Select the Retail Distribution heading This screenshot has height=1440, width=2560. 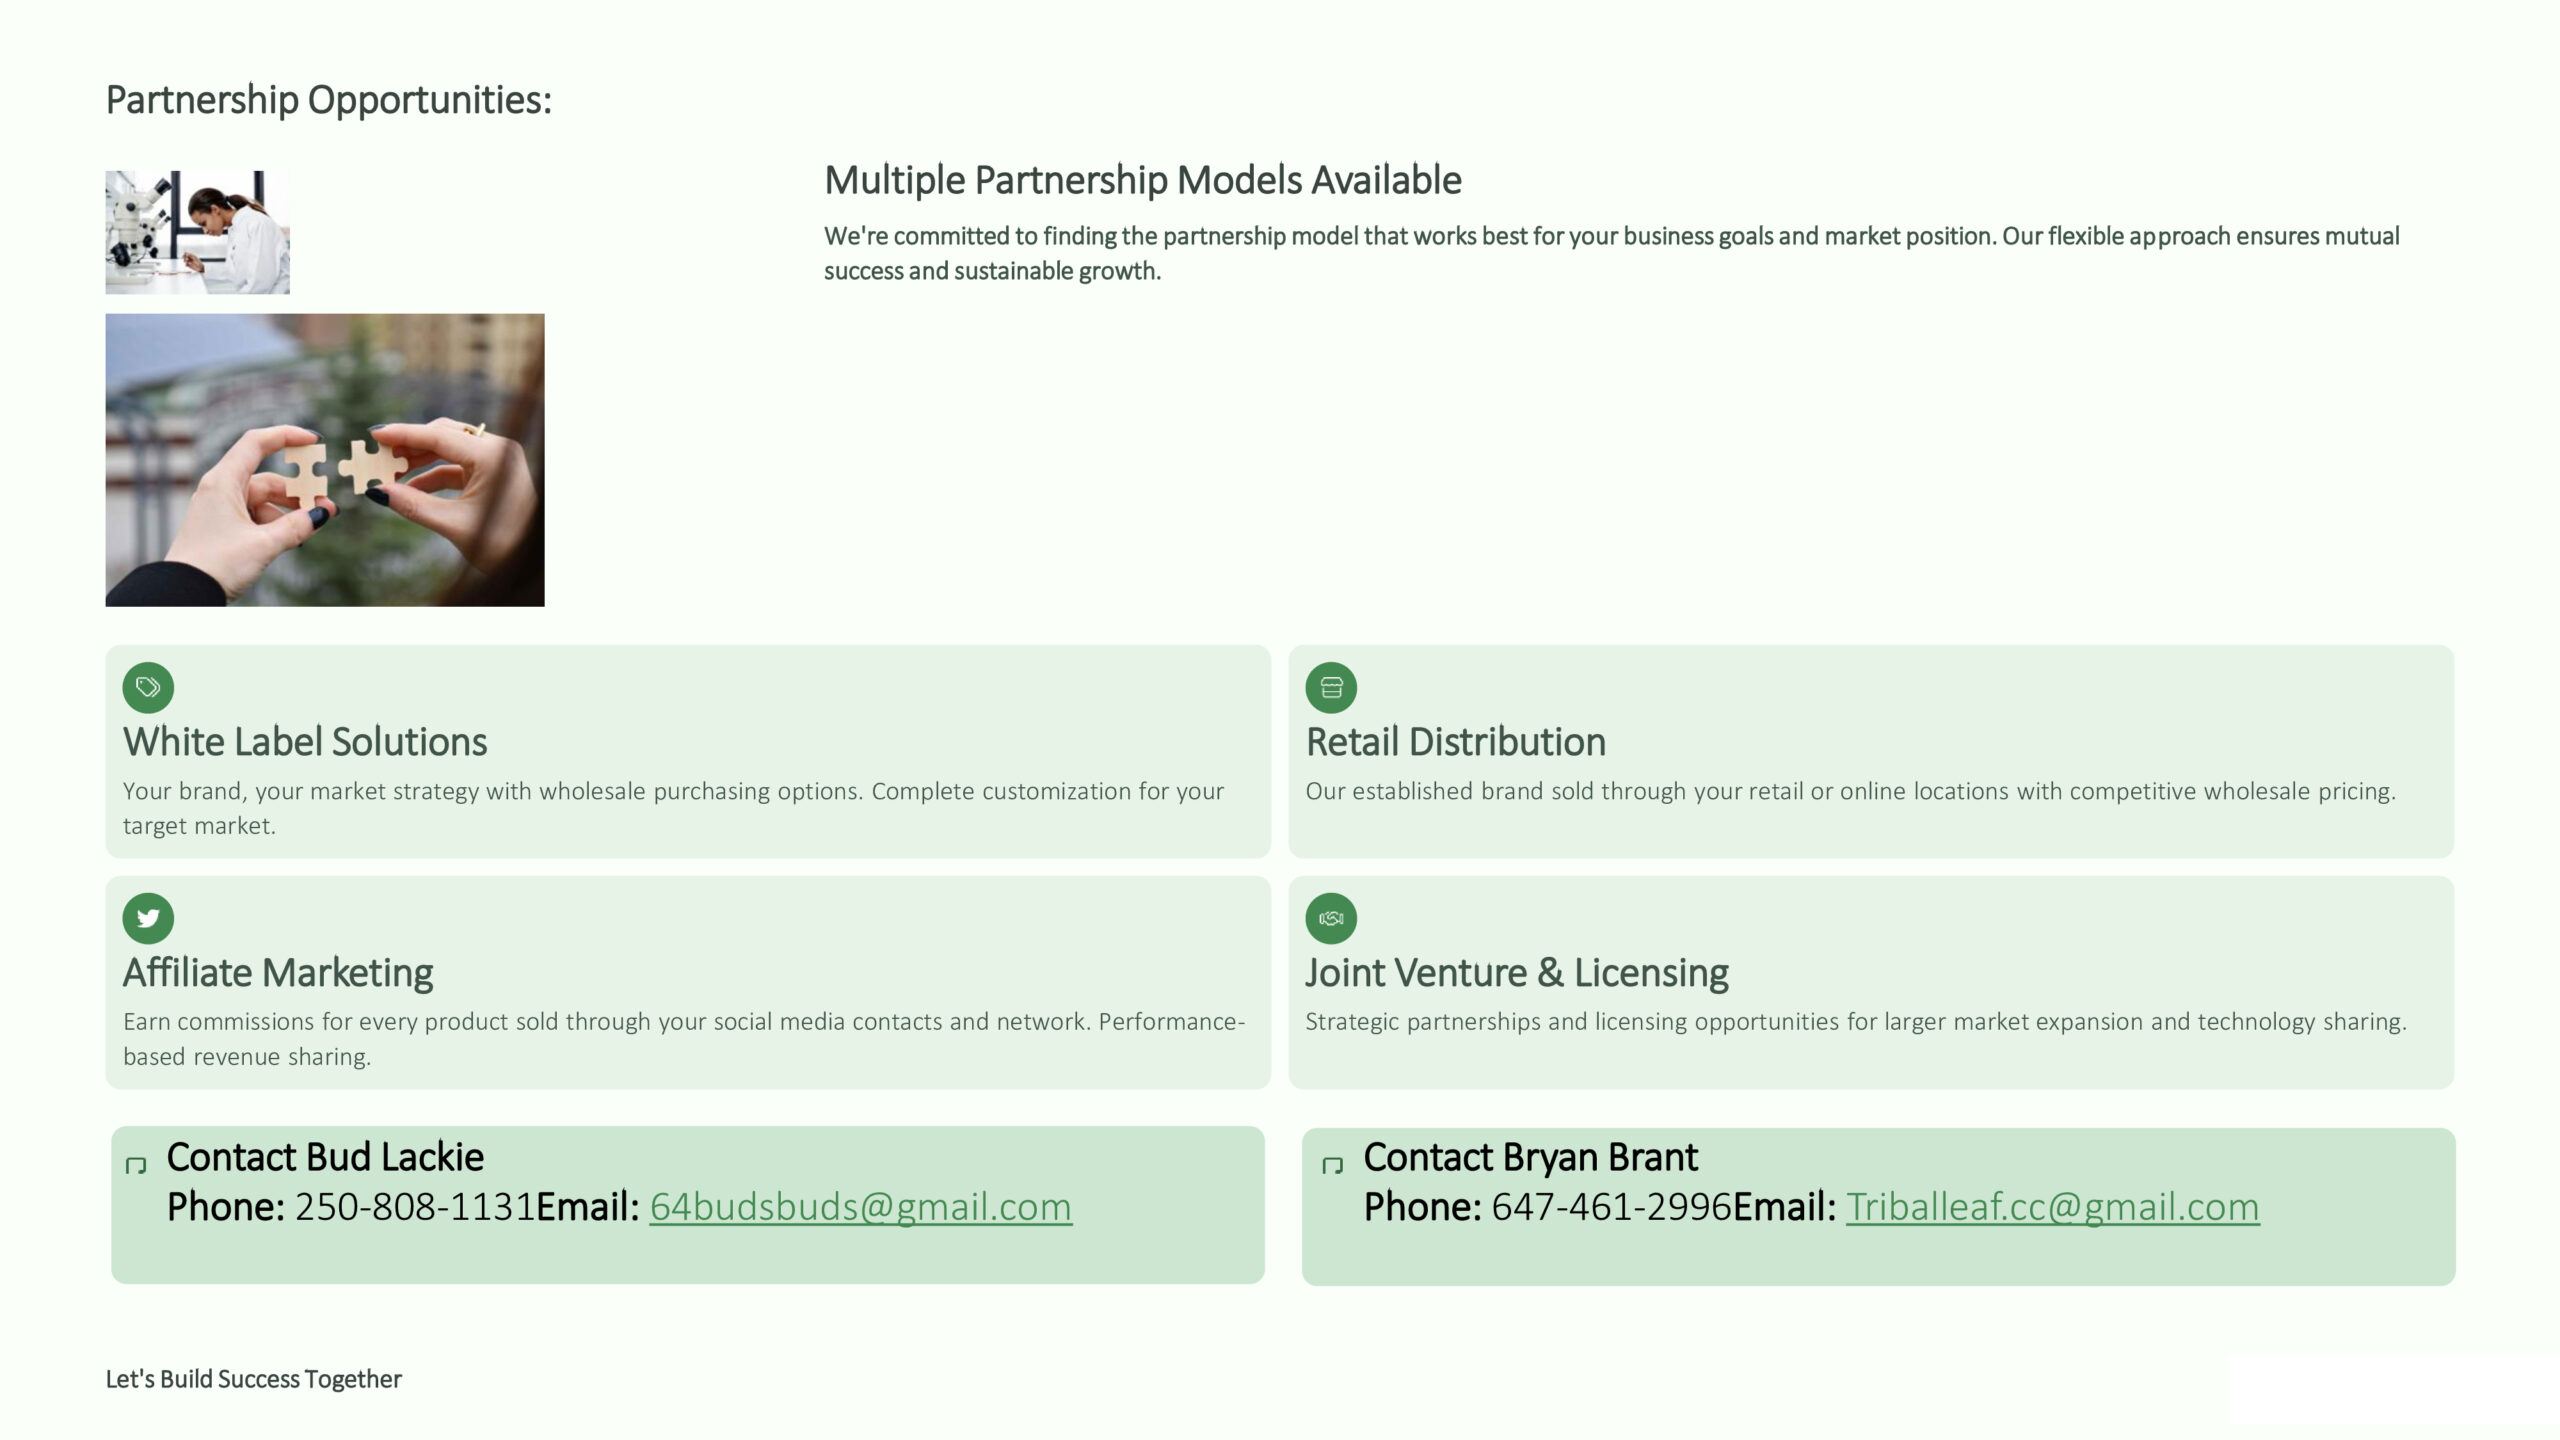tap(1455, 742)
